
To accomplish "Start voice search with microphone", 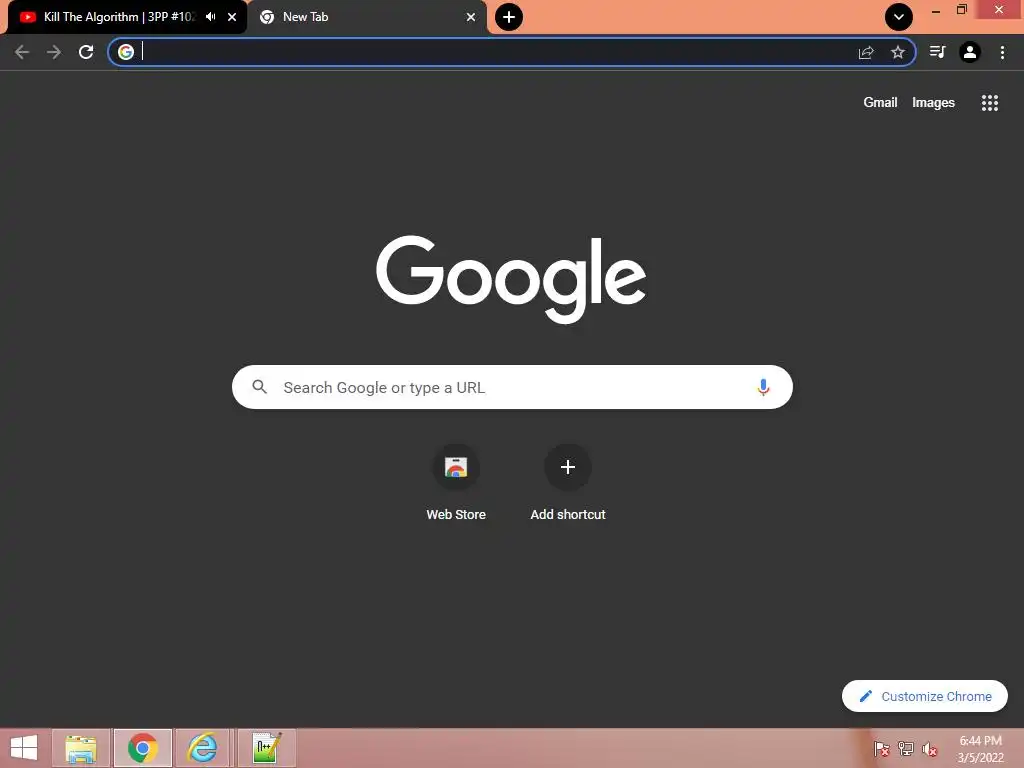I will tap(763, 387).
